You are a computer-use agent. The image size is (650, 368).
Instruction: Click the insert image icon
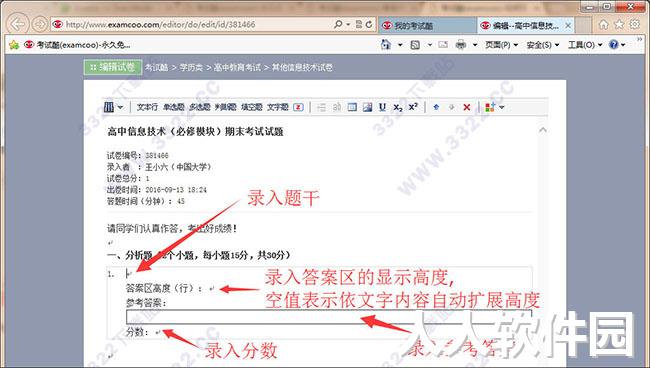[x=367, y=107]
